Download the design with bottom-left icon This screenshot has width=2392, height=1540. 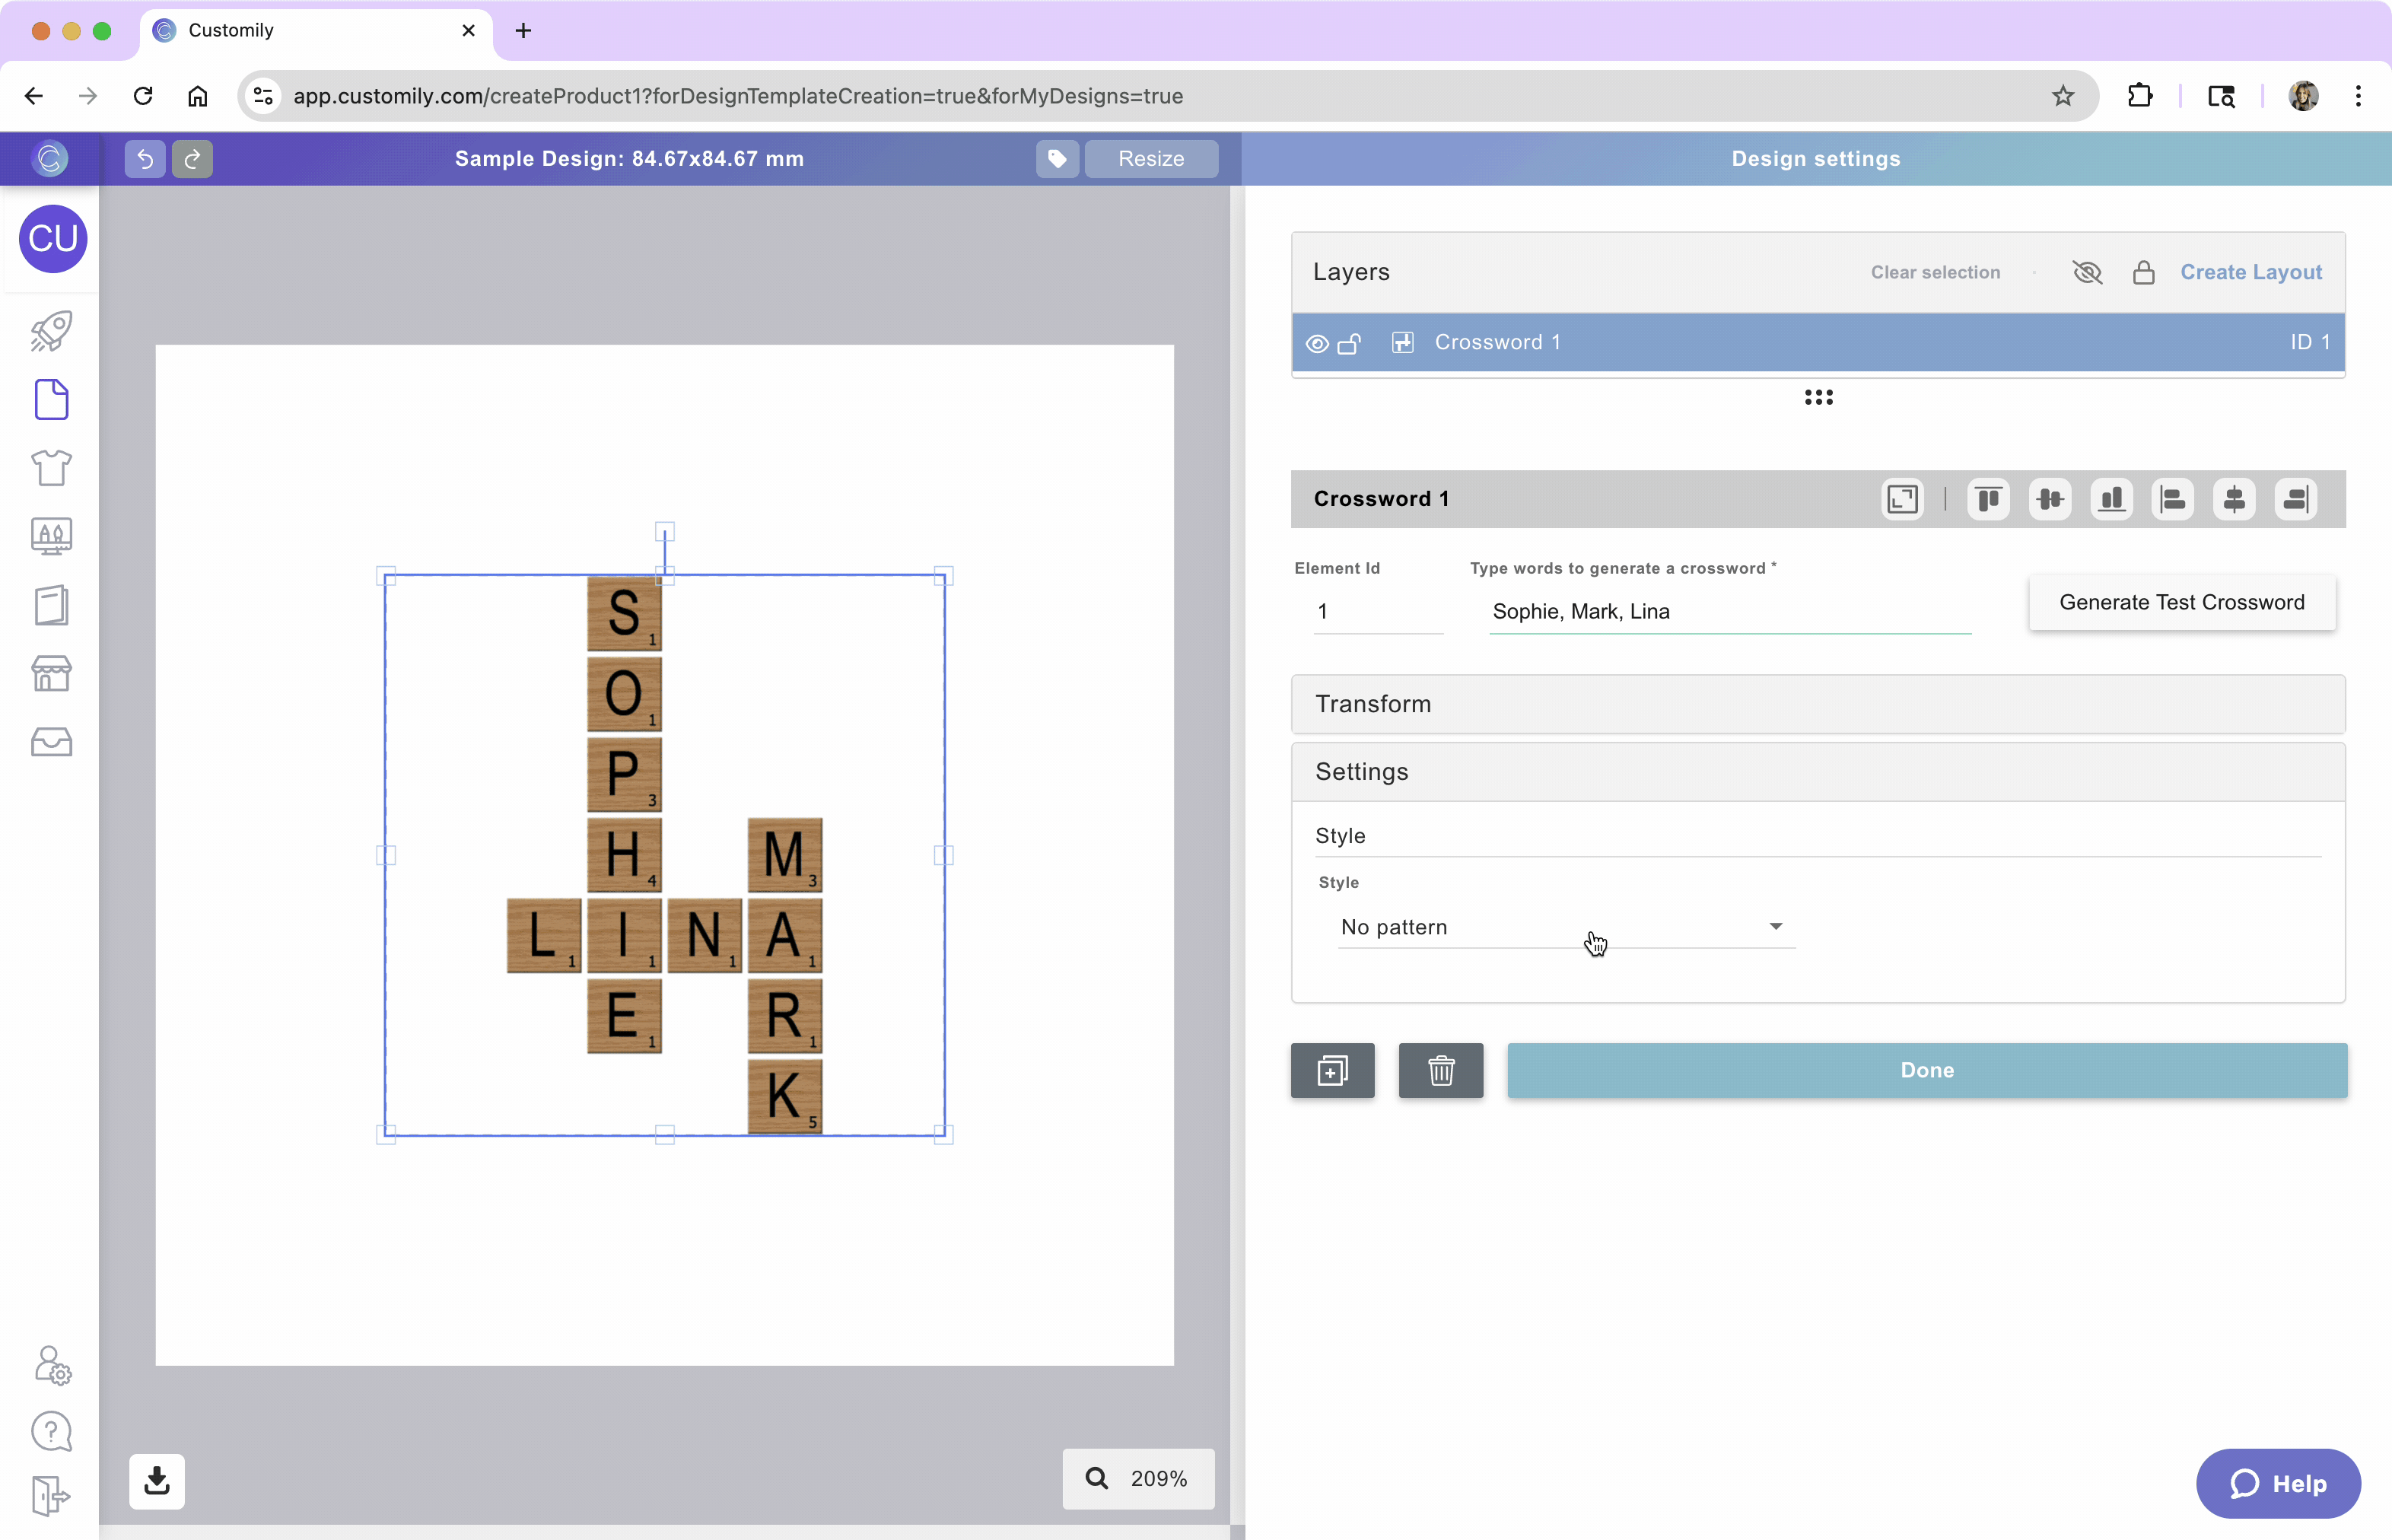[x=157, y=1480]
